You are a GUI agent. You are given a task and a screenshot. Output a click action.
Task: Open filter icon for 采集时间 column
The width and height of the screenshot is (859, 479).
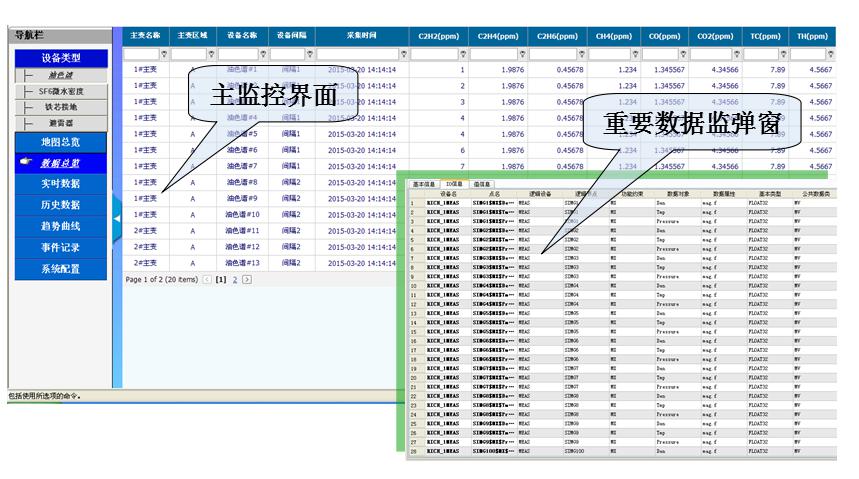tap(404, 54)
